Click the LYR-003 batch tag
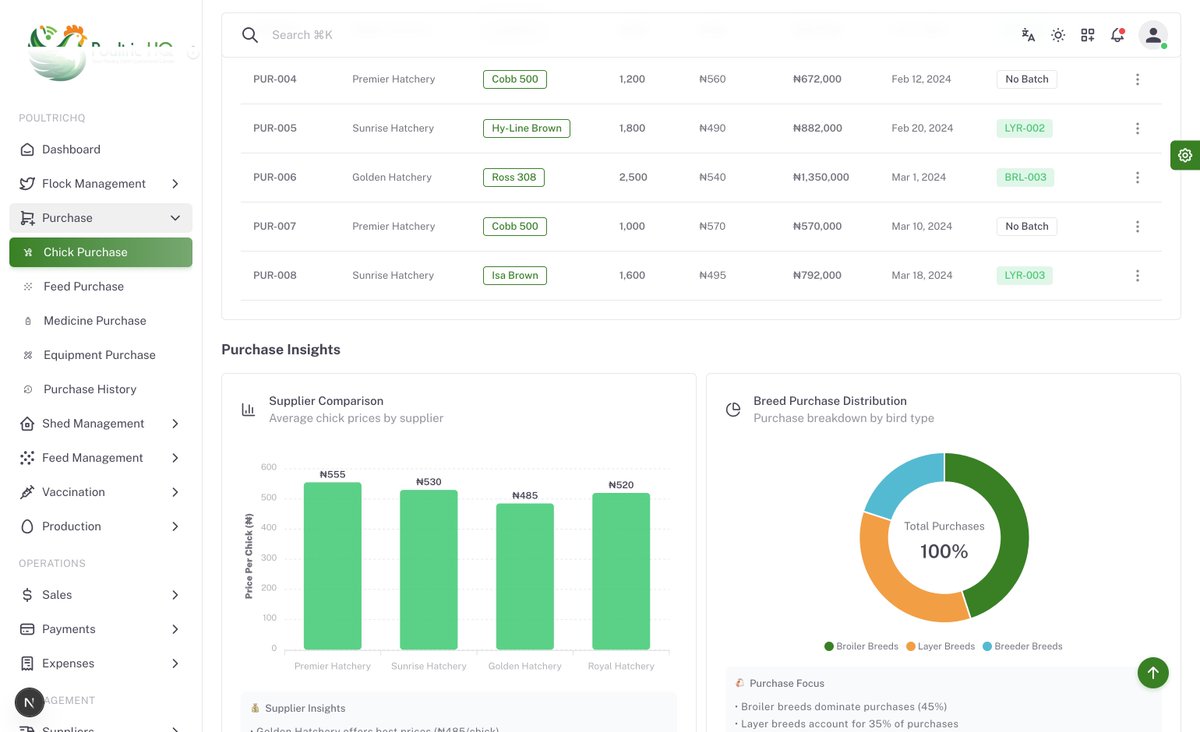The width and height of the screenshot is (1200, 732). [x=1025, y=275]
